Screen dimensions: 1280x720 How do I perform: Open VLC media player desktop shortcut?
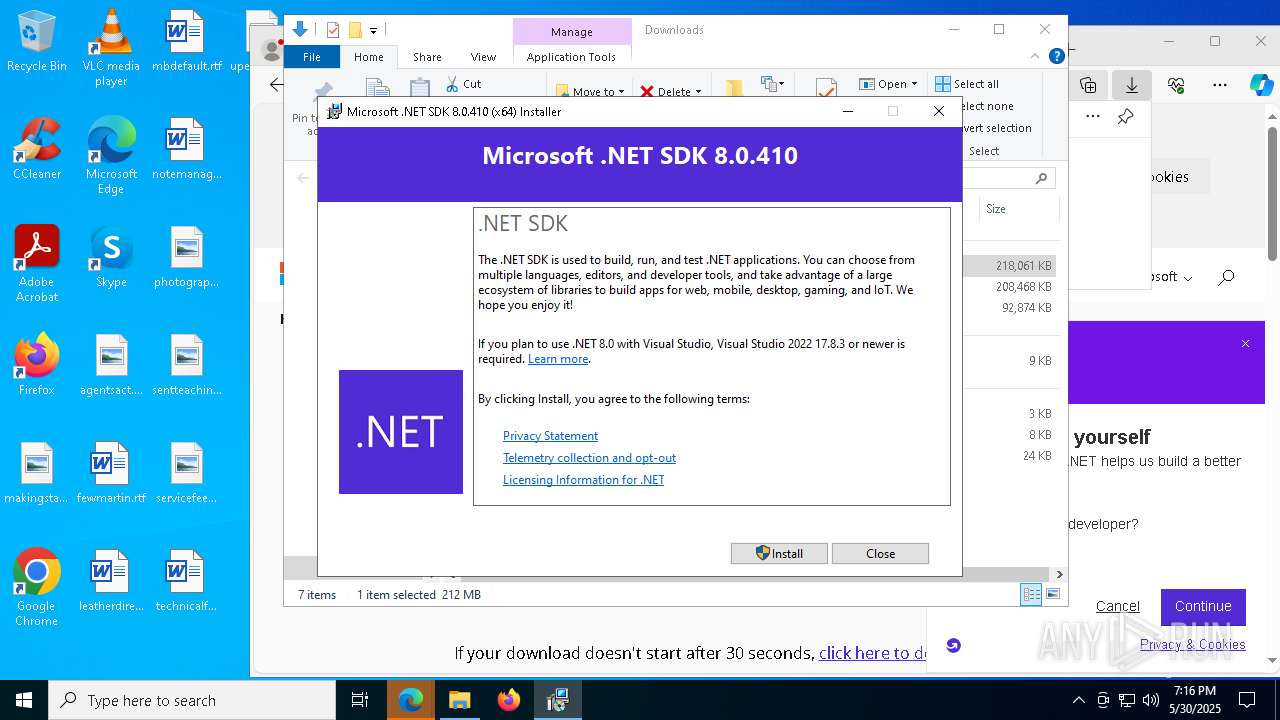(x=111, y=47)
